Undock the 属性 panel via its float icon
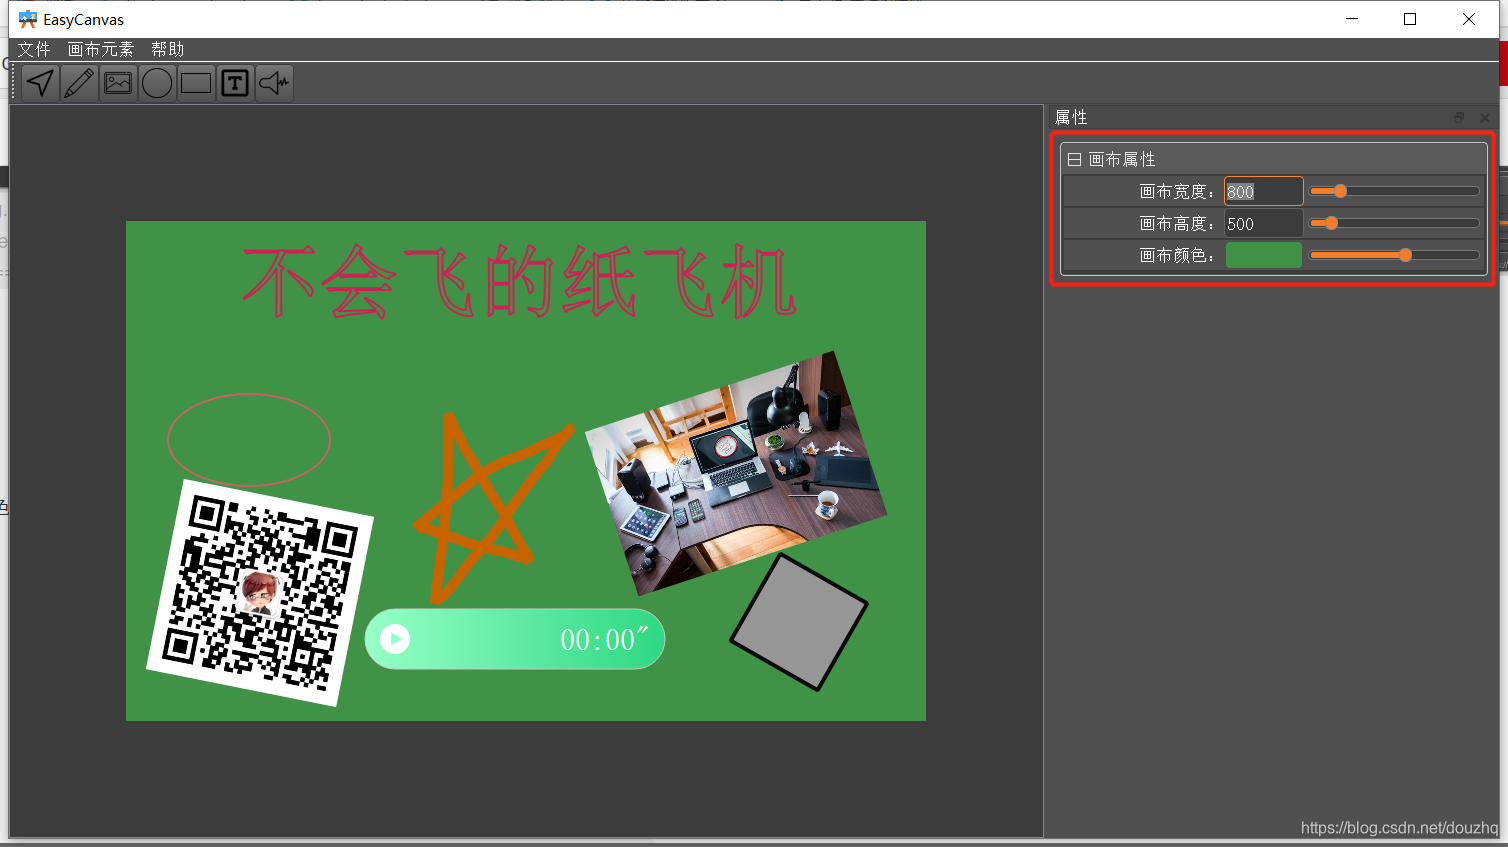1508x847 pixels. click(x=1459, y=117)
